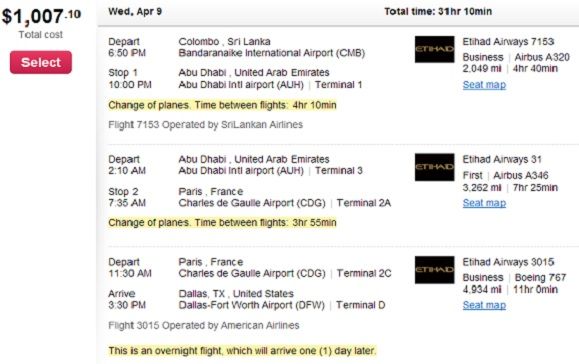Click the Total time: 31hr 10min label
The width and height of the screenshot is (579, 364).
[438, 11]
